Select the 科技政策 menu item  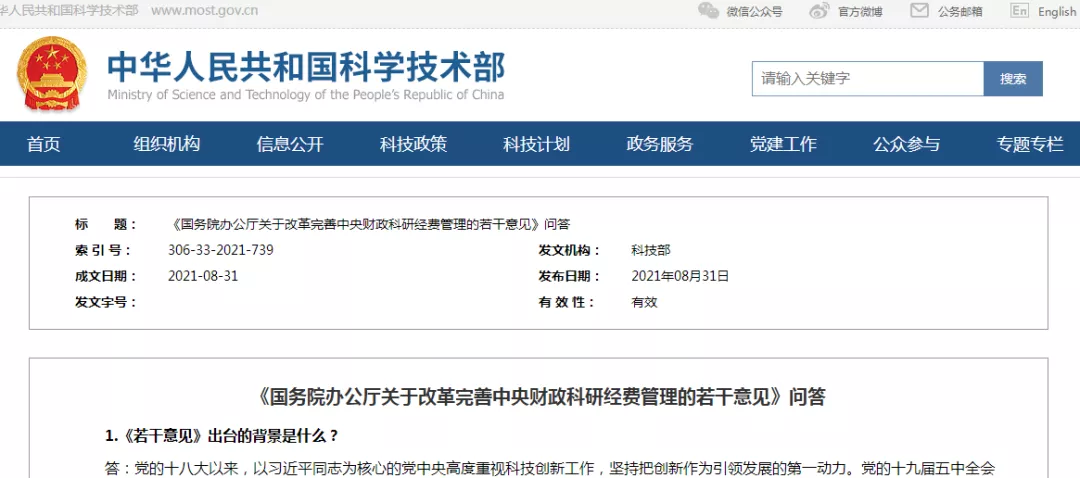click(x=413, y=144)
